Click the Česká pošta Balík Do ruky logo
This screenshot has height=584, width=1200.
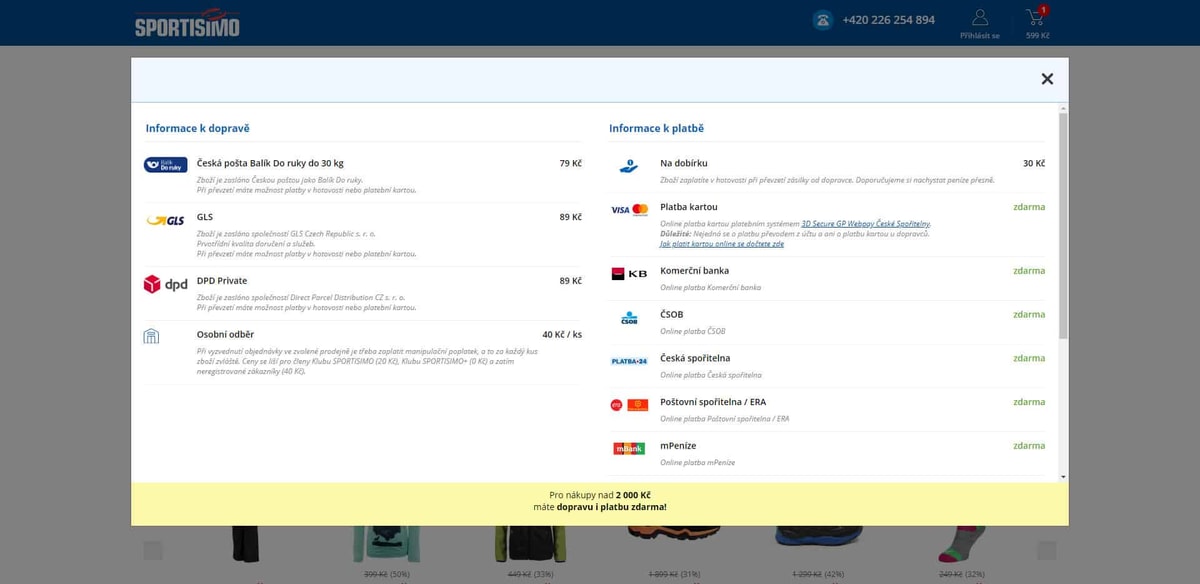pyautogui.click(x=165, y=165)
